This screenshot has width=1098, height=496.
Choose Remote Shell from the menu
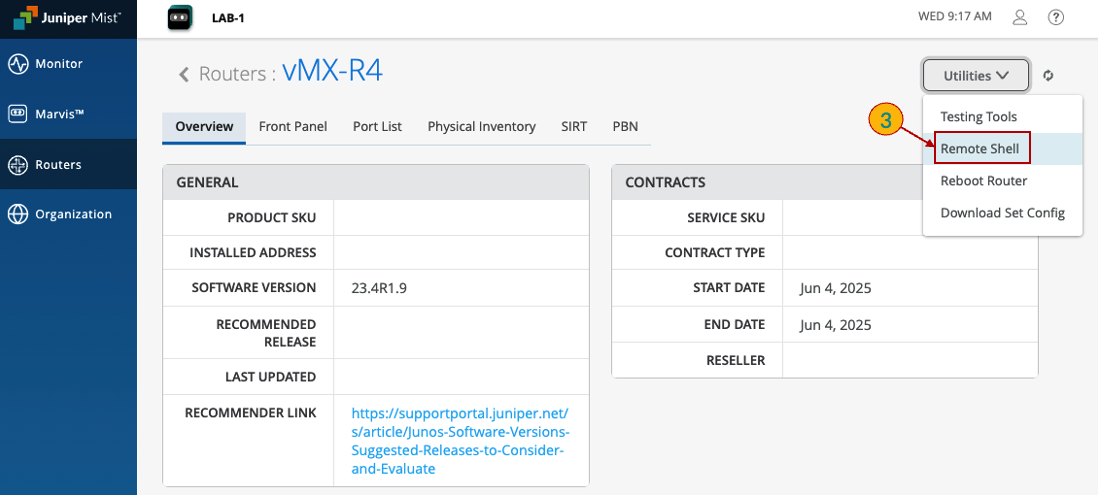tap(980, 149)
